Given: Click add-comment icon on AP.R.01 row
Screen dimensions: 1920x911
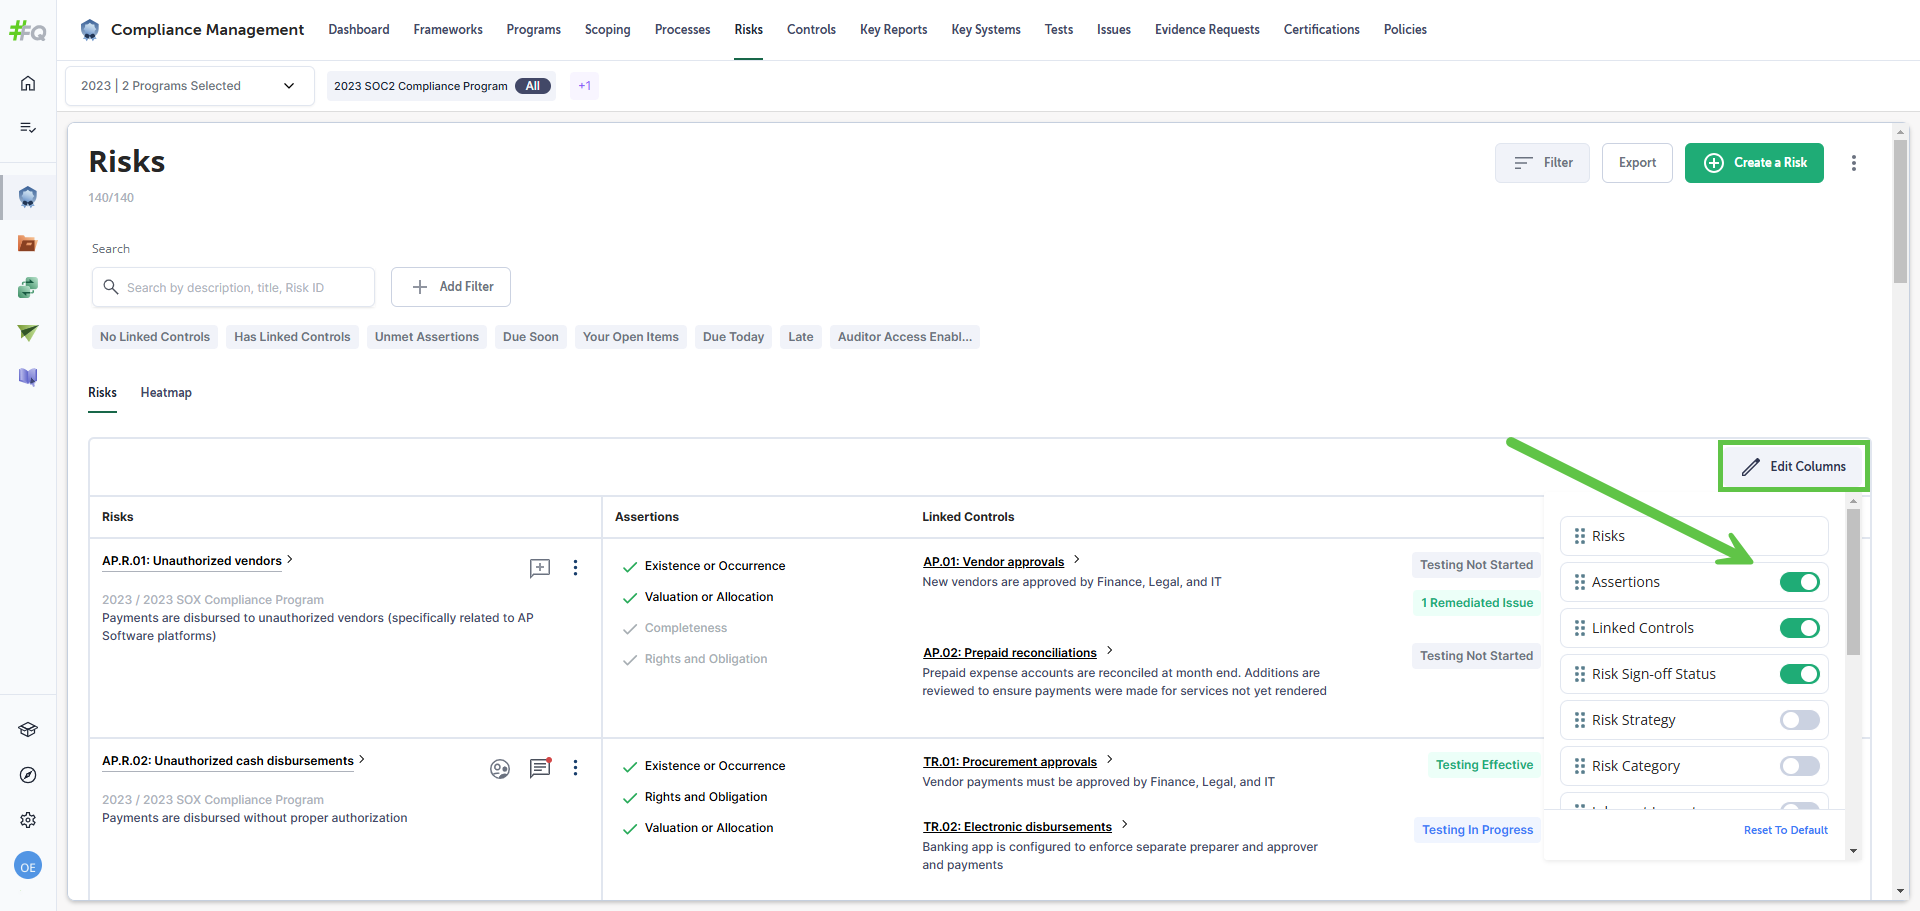Looking at the screenshot, I should (540, 568).
